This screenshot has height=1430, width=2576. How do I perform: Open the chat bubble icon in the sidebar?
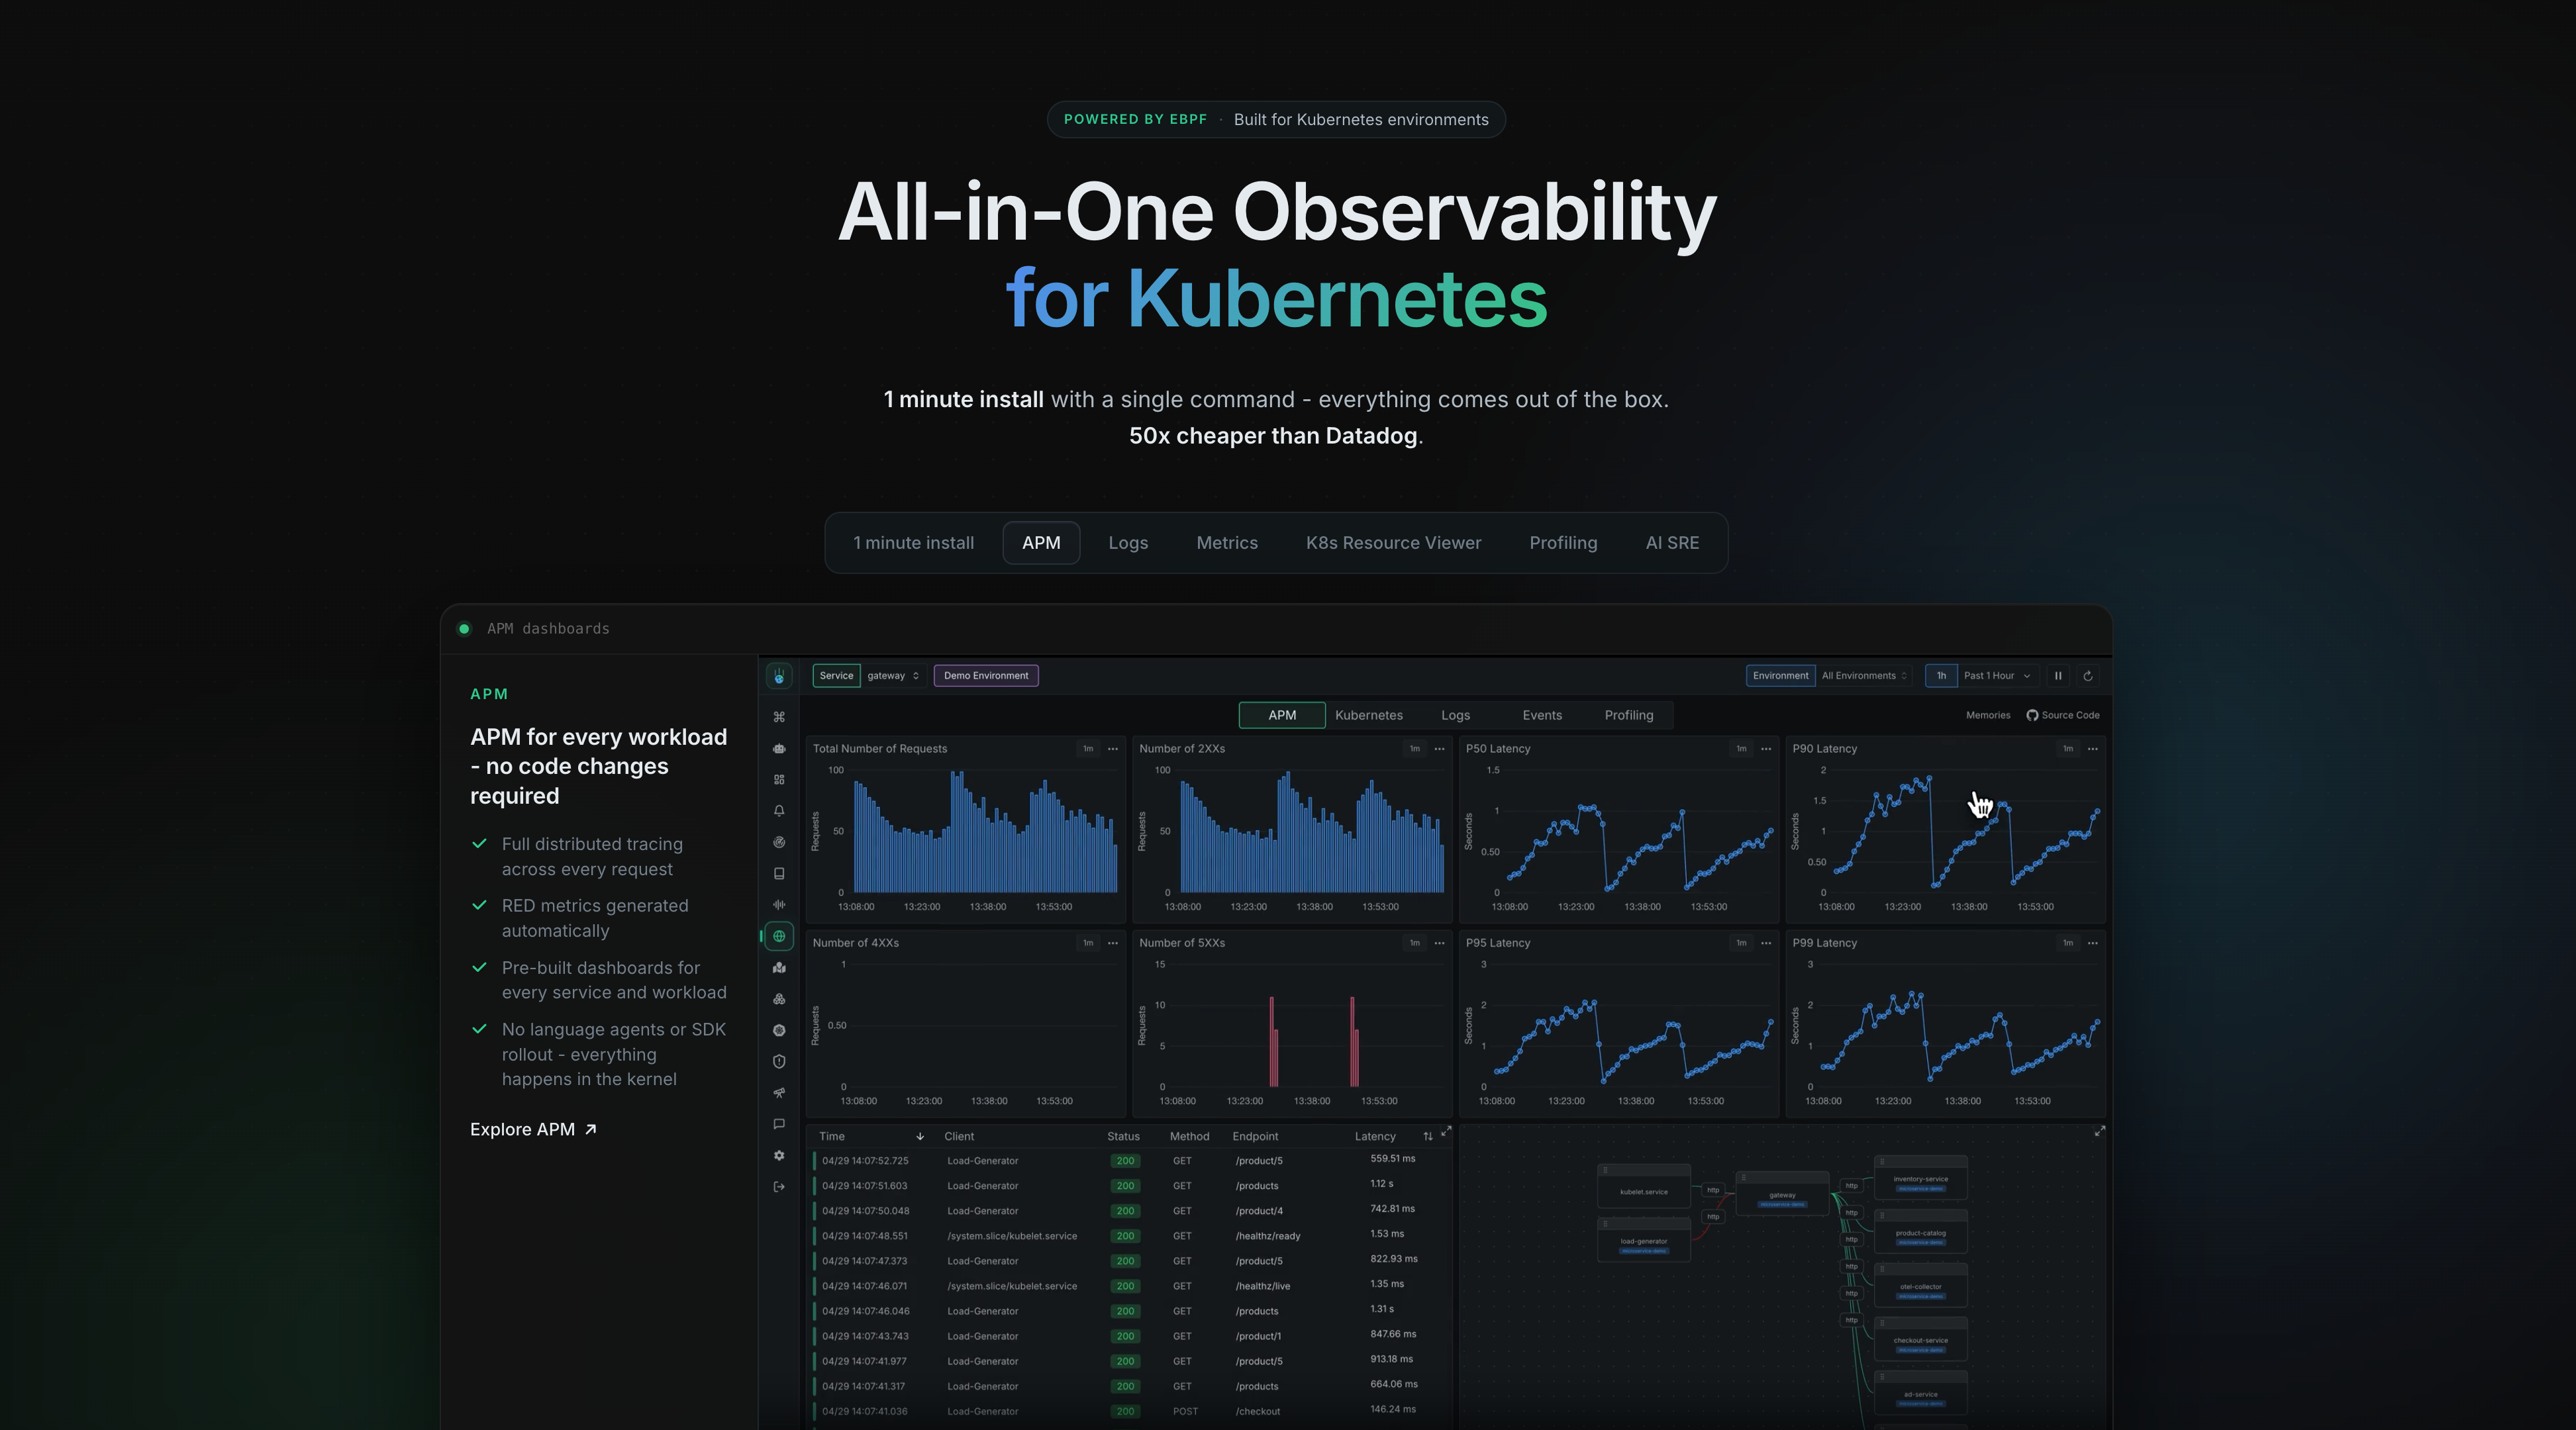[x=779, y=1124]
